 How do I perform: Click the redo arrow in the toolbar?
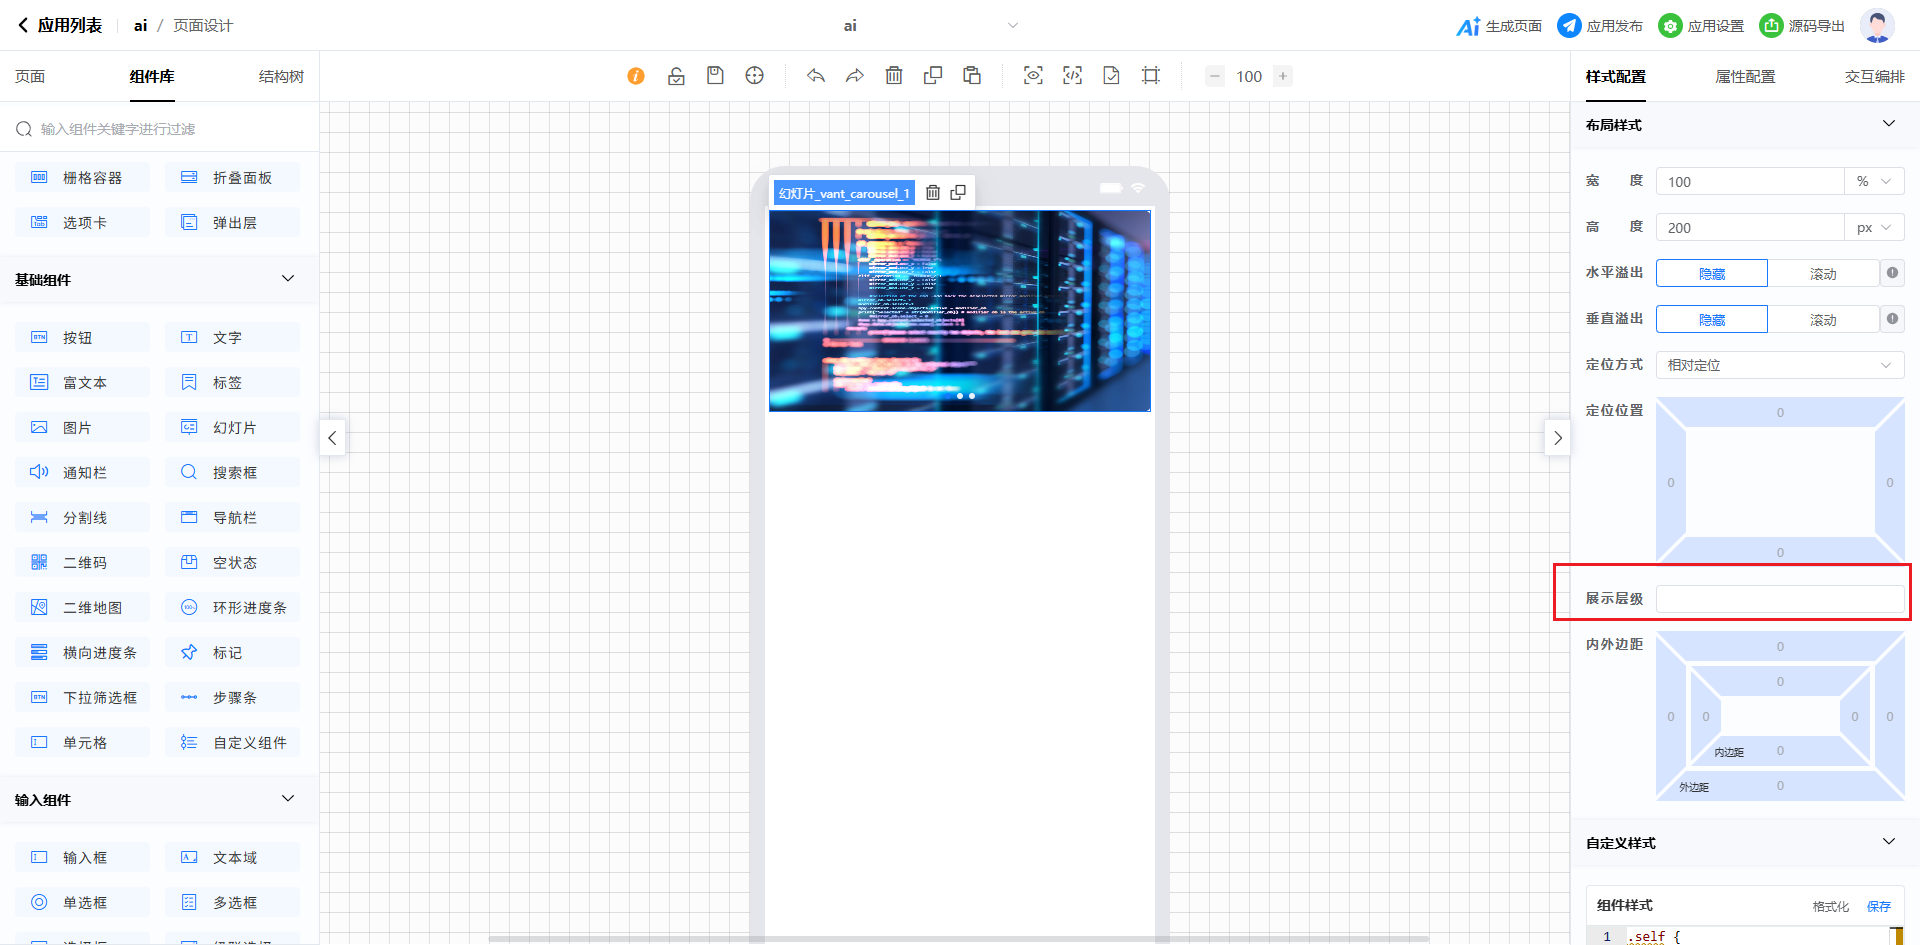[x=854, y=76]
